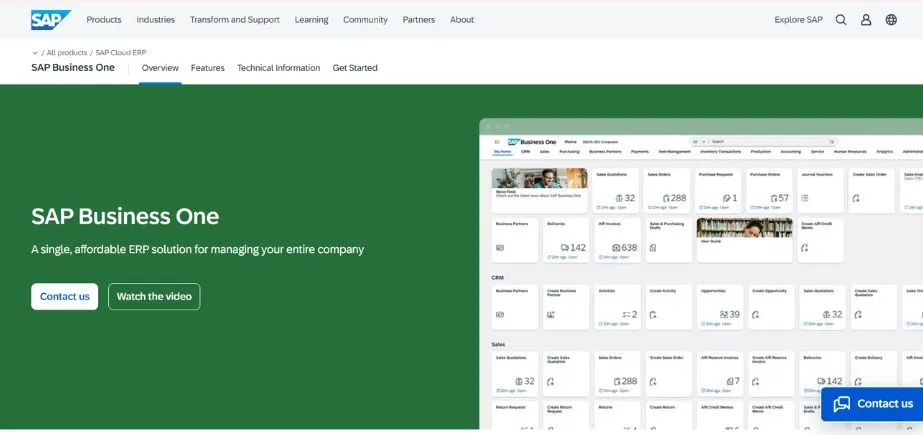Click the 'A single, affordable ERP solution' tagline

click(198, 250)
